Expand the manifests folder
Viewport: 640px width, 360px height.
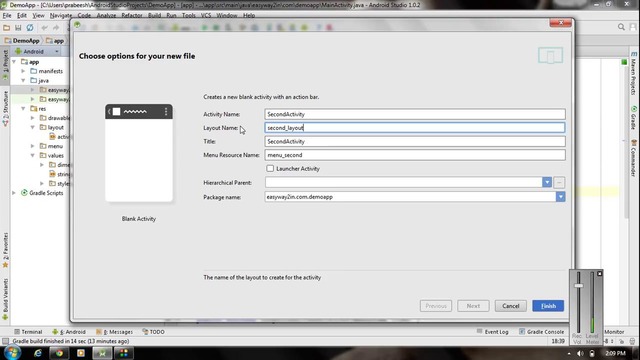pyautogui.click(x=23, y=71)
